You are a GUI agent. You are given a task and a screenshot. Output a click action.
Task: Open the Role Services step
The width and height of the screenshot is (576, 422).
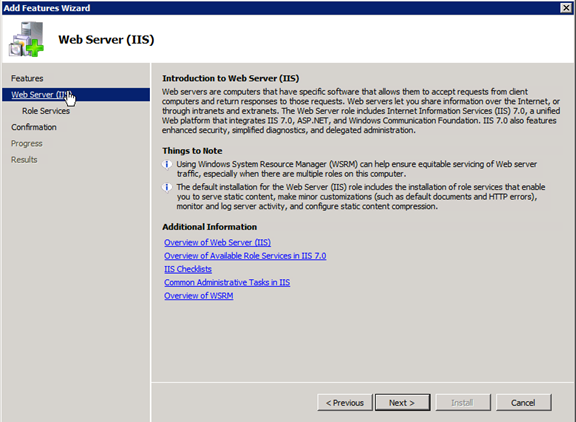[x=46, y=111]
